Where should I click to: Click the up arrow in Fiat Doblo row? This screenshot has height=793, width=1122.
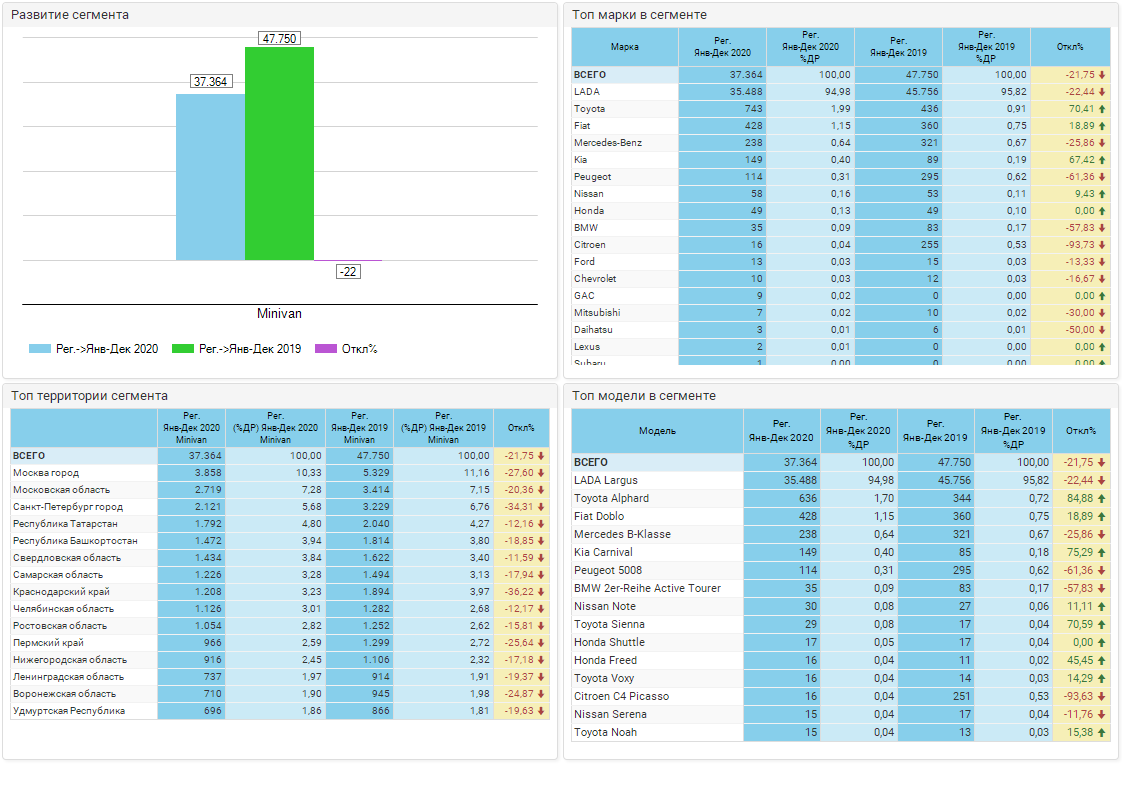pyautogui.click(x=1102, y=516)
